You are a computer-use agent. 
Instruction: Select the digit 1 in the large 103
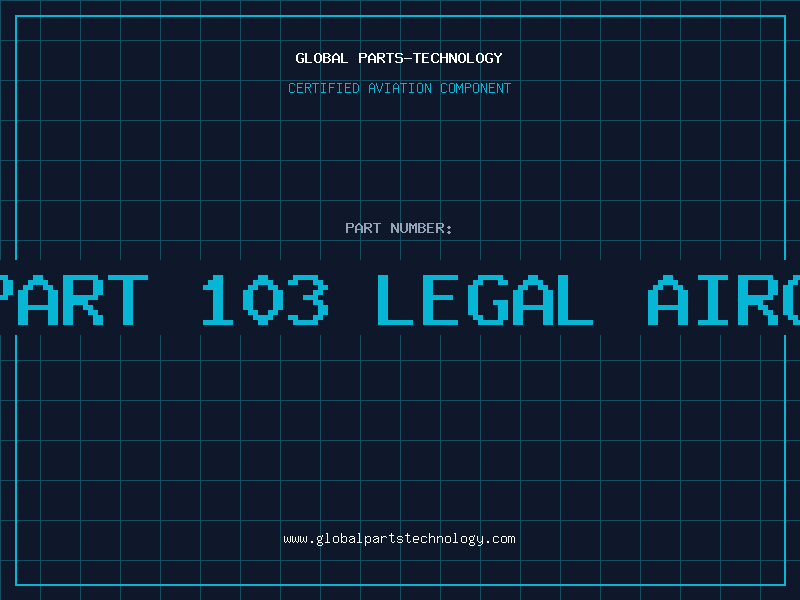click(218, 299)
